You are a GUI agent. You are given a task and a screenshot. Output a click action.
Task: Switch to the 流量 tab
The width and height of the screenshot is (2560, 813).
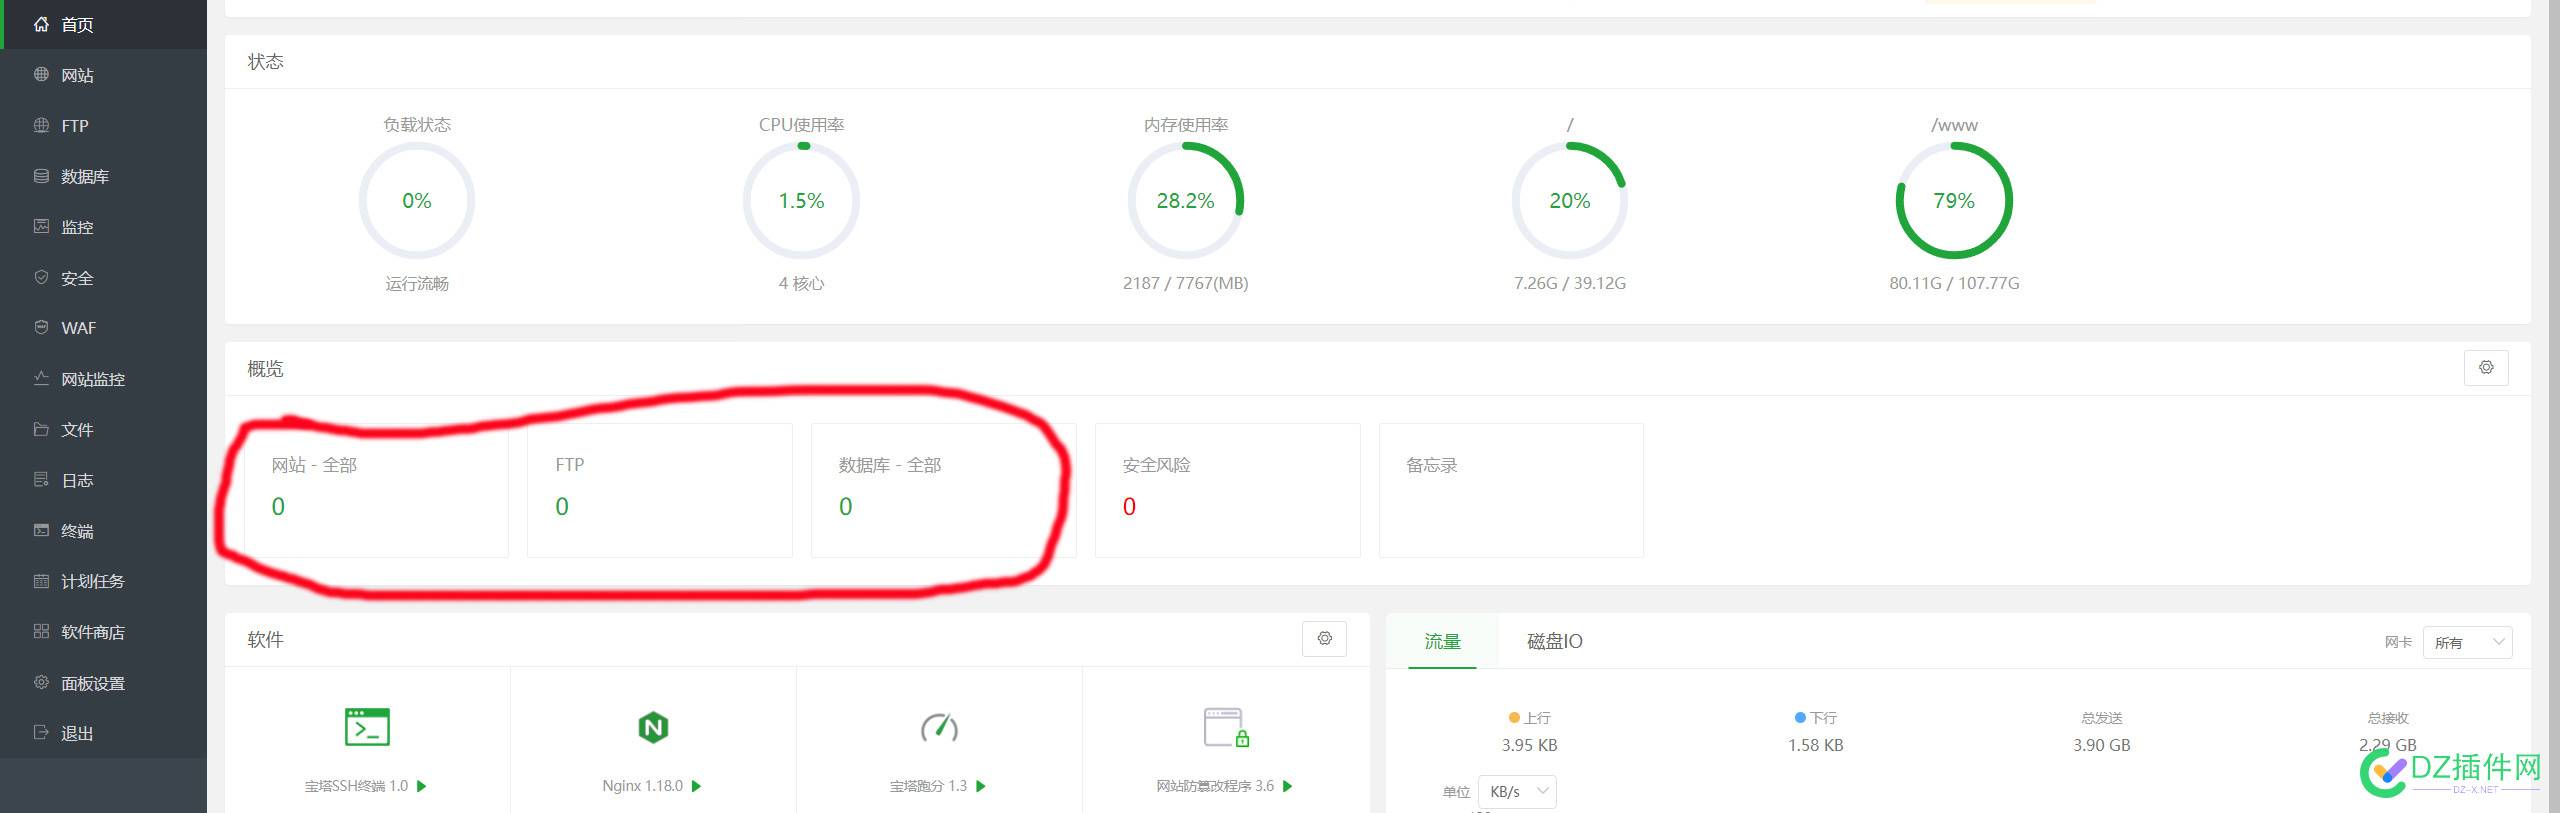point(1442,641)
